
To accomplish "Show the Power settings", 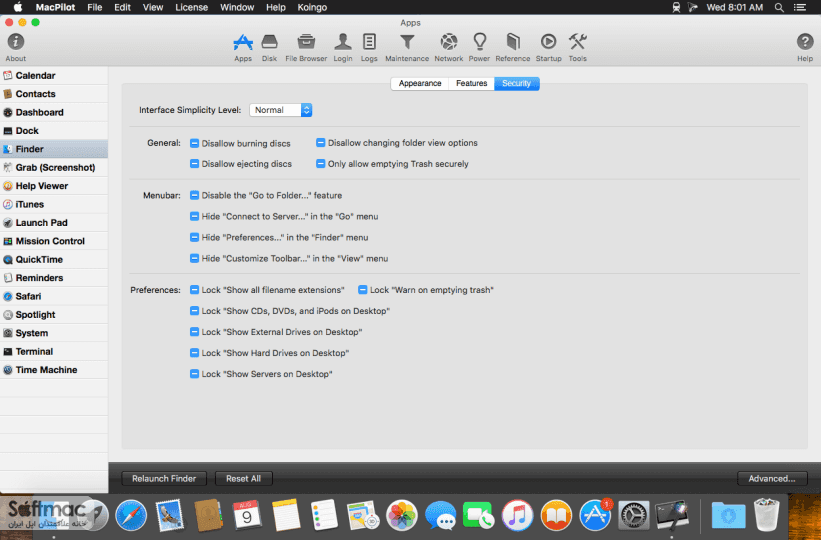I will tap(479, 48).
